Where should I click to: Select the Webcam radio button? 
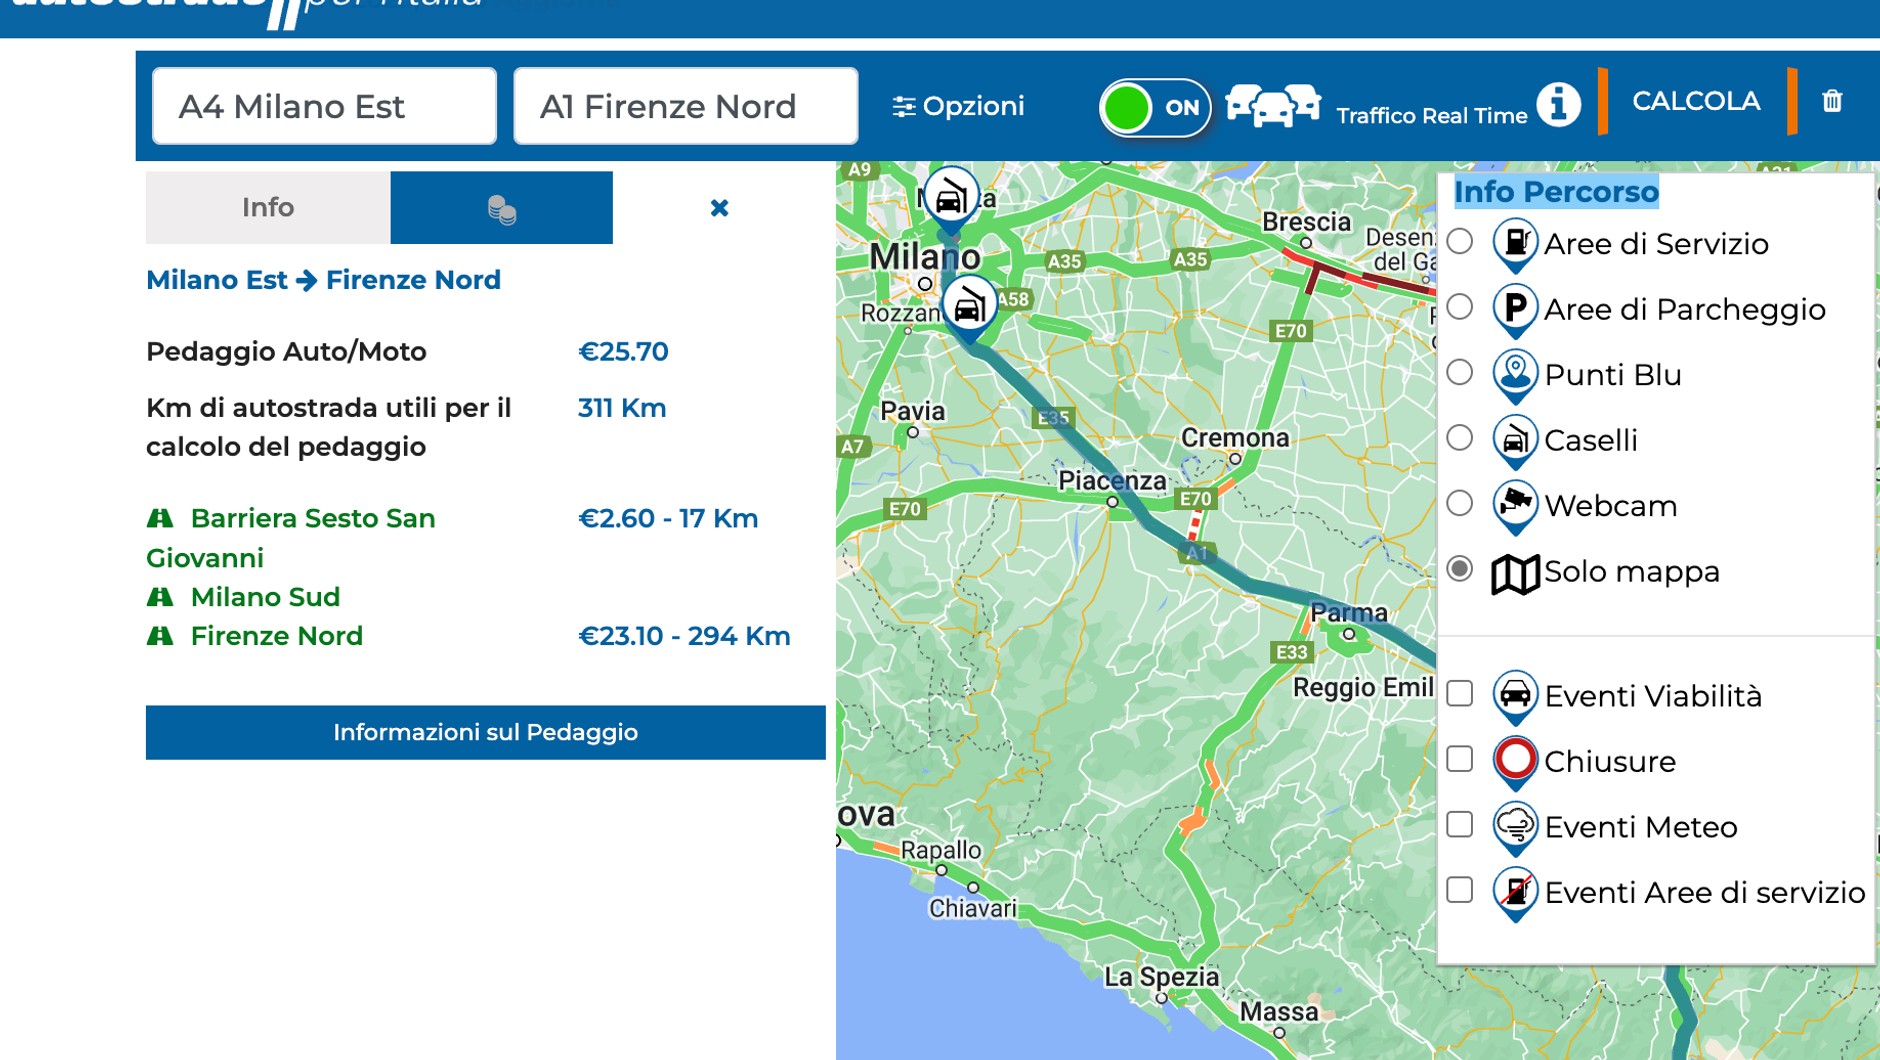click(x=1460, y=503)
